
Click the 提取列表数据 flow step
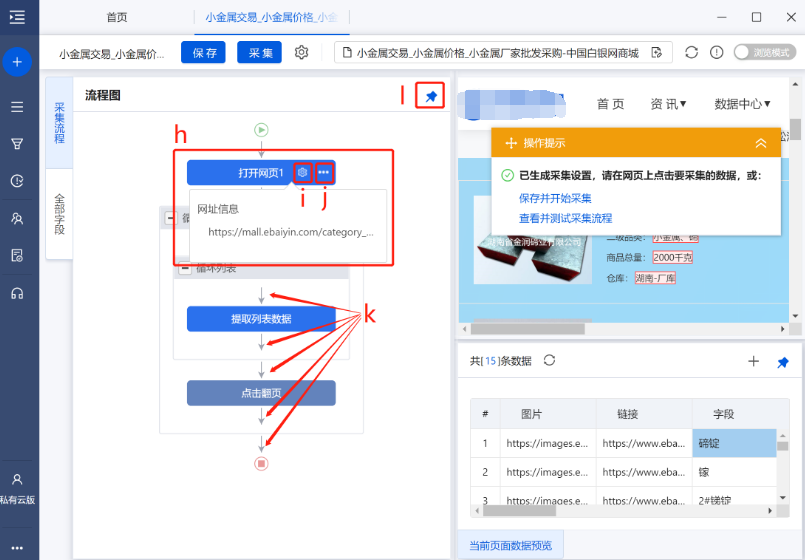tap(261, 319)
